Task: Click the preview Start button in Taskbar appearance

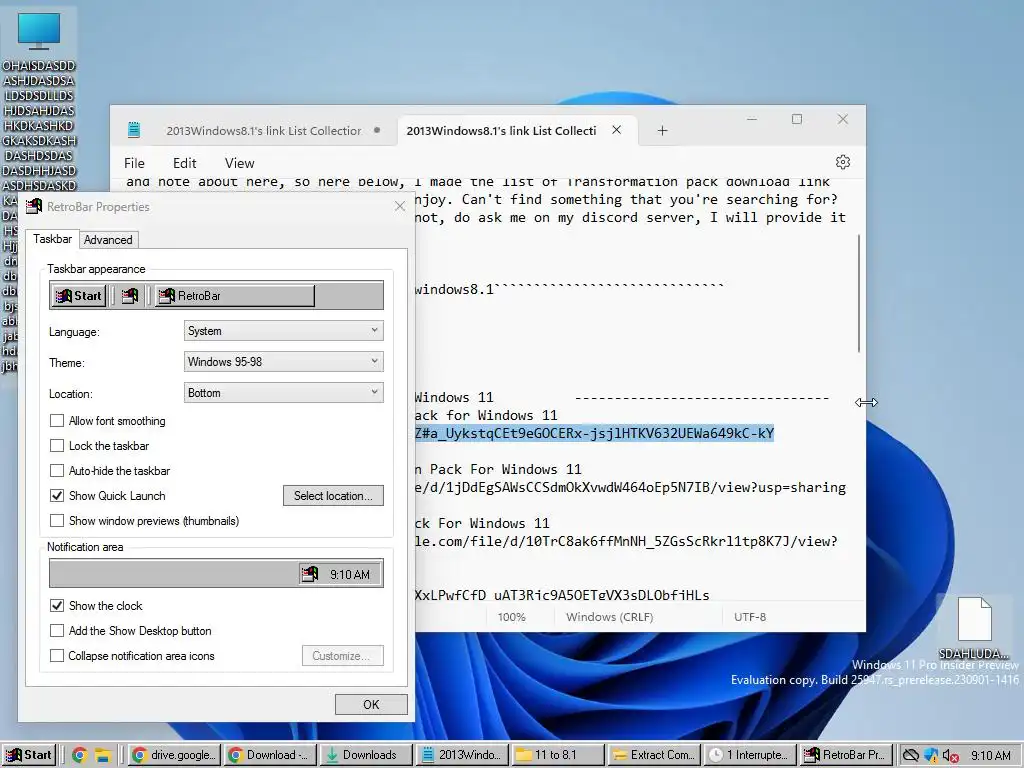Action: point(78,296)
